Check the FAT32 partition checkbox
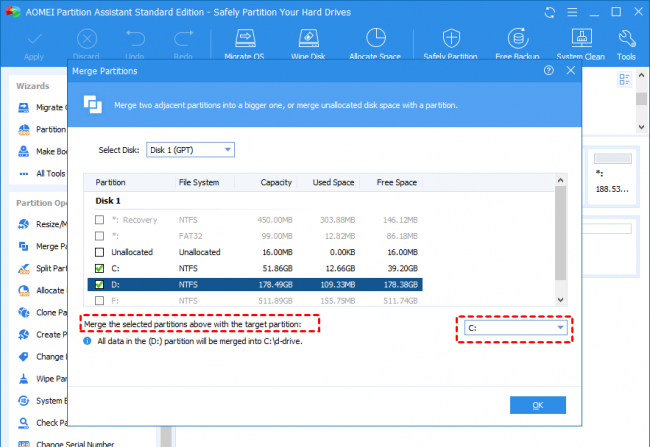The height and width of the screenshot is (447, 650). point(99,236)
